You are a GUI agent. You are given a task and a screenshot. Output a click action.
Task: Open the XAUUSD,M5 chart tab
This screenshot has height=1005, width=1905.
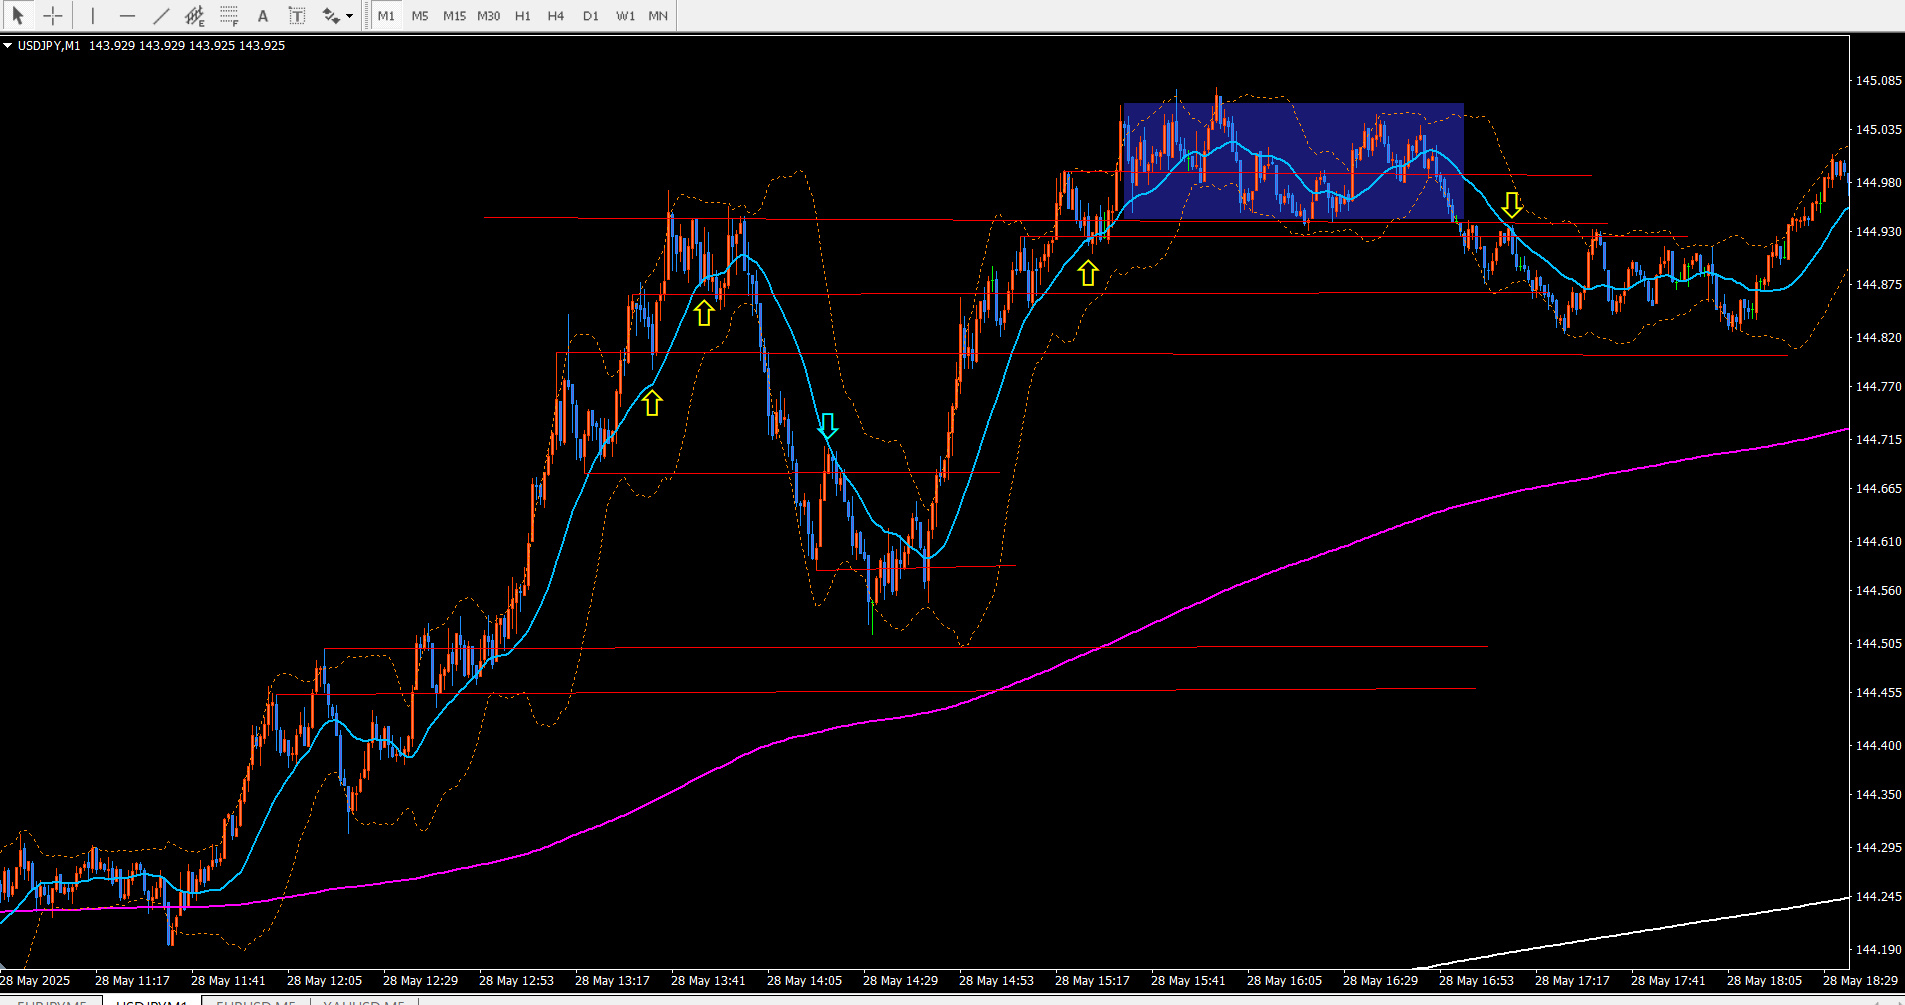(x=363, y=1001)
